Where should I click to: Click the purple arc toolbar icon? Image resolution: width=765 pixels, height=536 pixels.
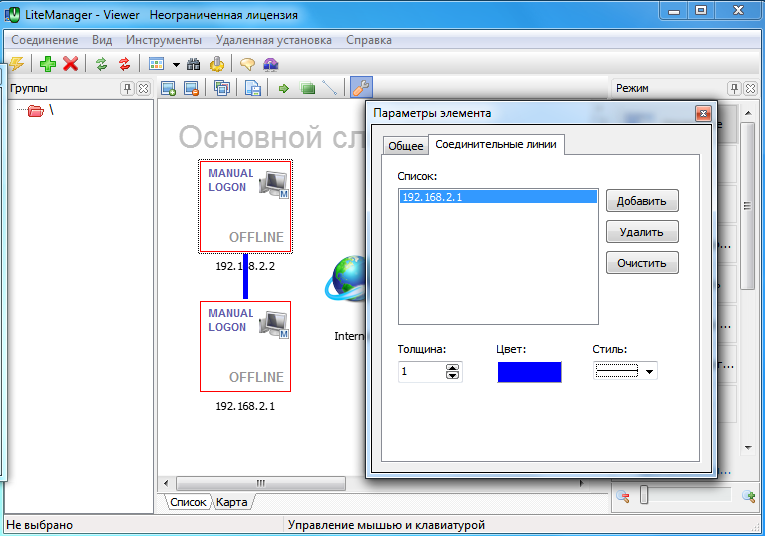click(x=270, y=63)
